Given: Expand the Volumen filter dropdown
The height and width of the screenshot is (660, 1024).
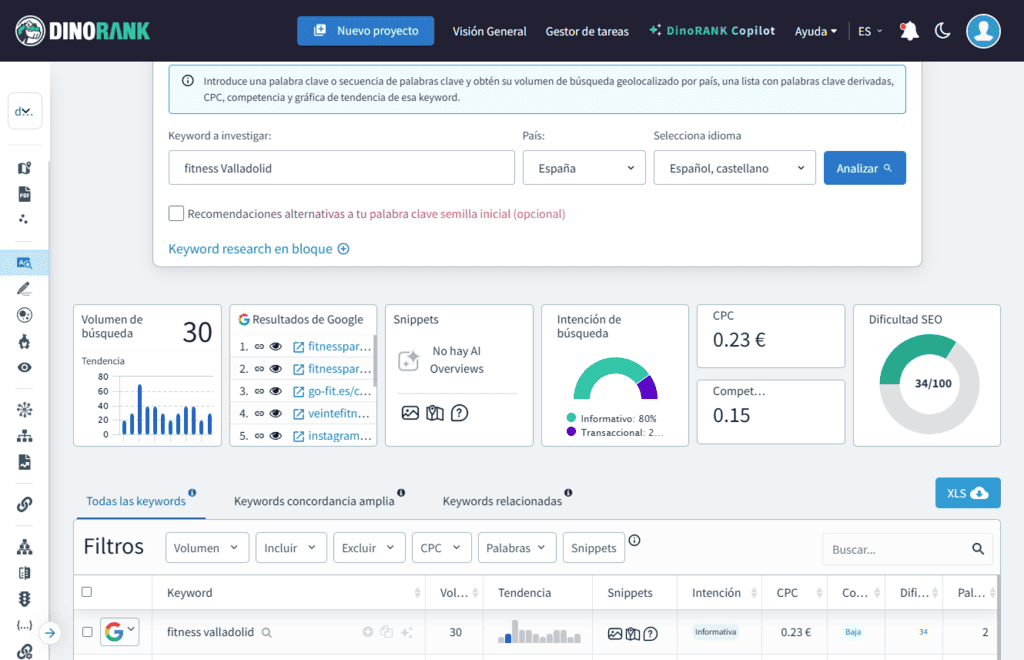Looking at the screenshot, I should coord(207,547).
